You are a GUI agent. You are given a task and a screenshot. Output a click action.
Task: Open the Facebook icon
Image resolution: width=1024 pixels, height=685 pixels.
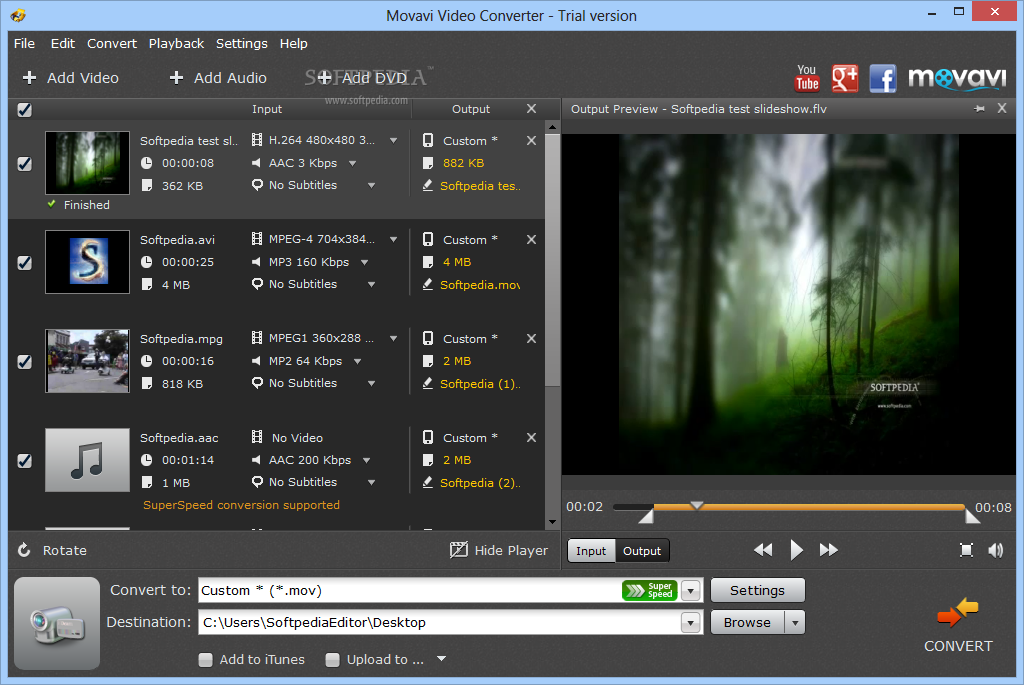pyautogui.click(x=883, y=78)
